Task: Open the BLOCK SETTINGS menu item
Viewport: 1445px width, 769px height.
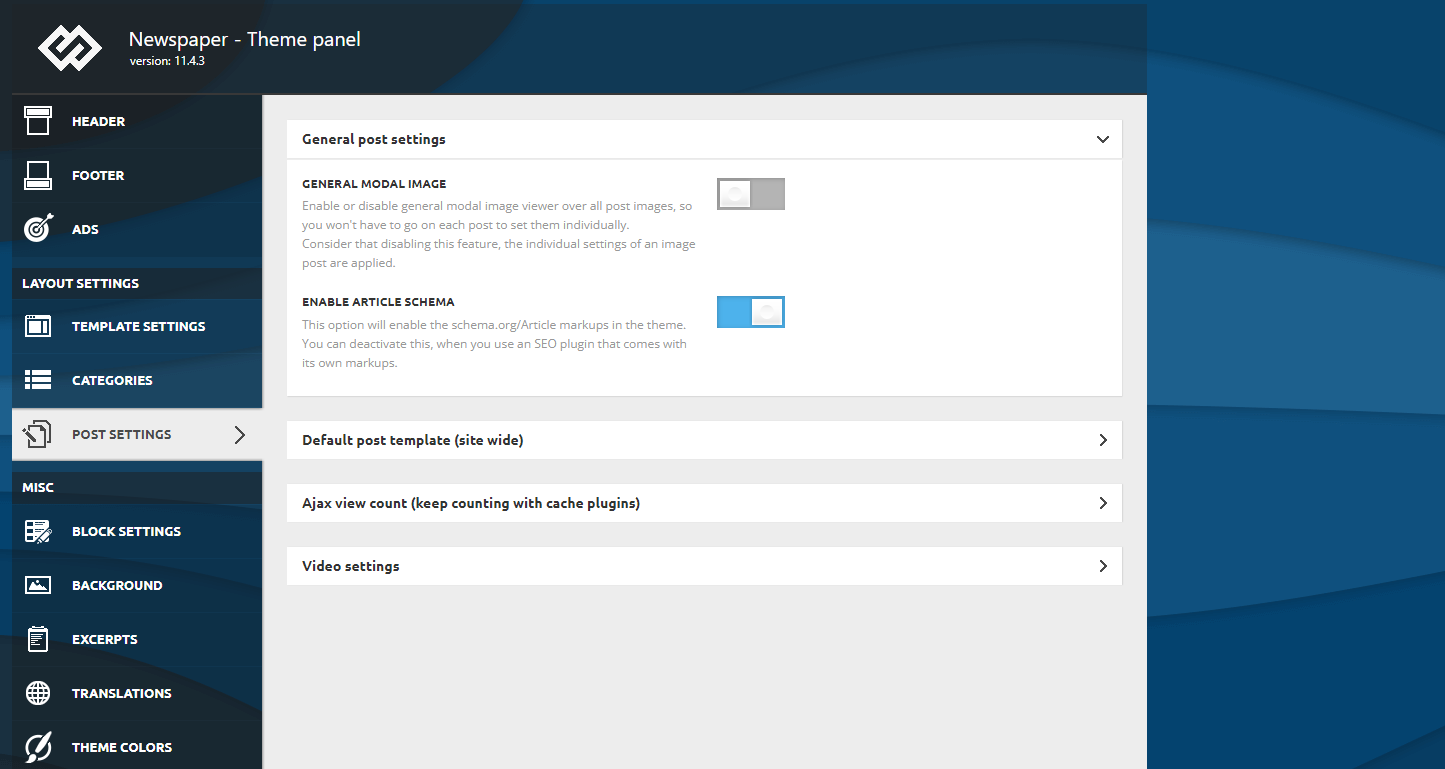Action: (x=137, y=531)
